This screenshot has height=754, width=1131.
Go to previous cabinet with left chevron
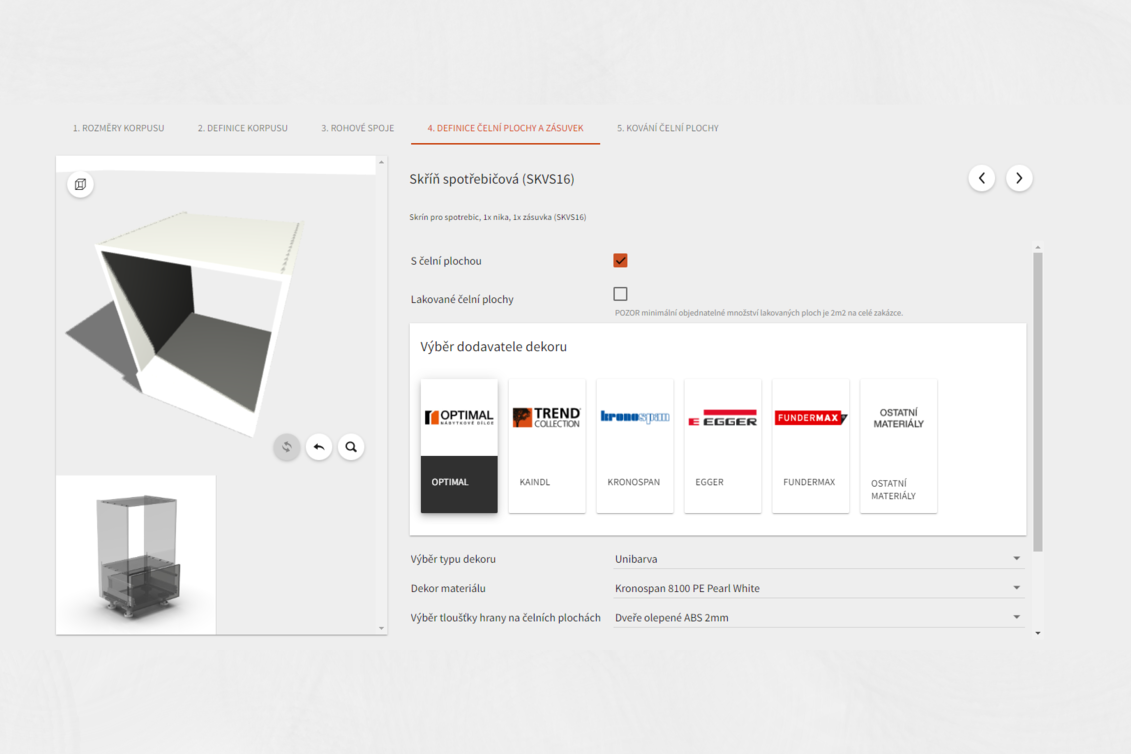coord(981,178)
